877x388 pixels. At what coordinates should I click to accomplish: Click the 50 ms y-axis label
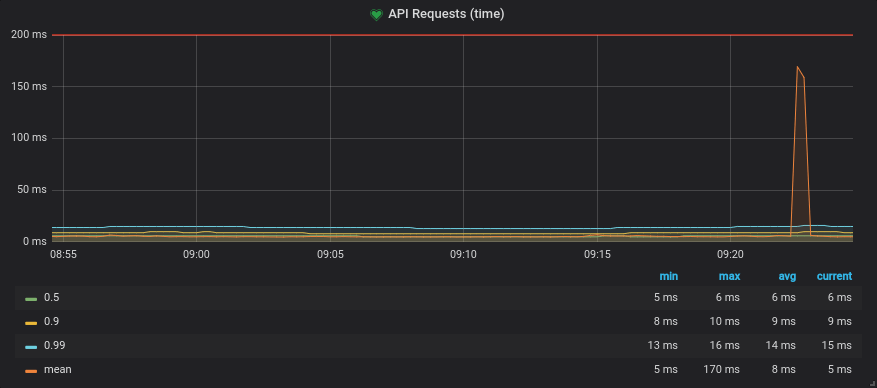tap(31, 190)
